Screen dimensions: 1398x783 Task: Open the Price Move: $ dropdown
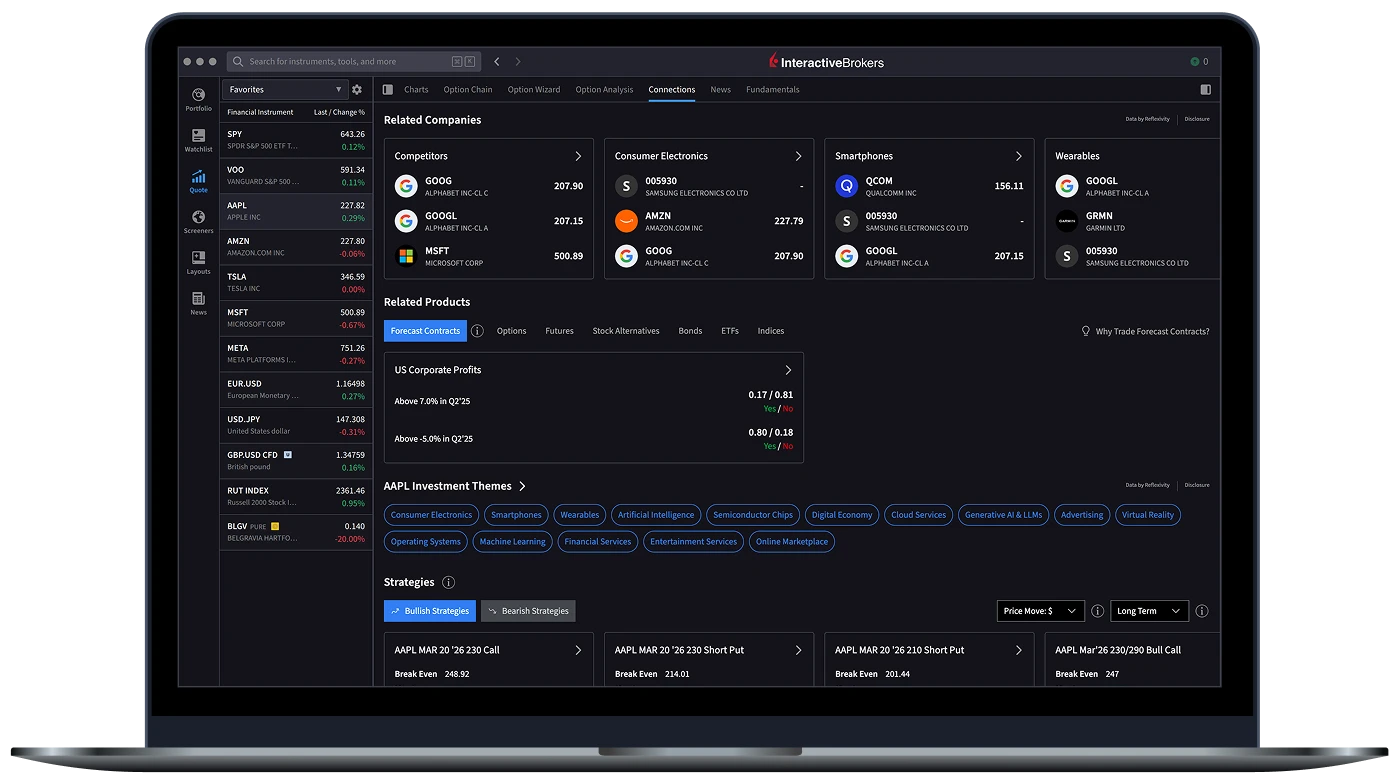(1041, 611)
